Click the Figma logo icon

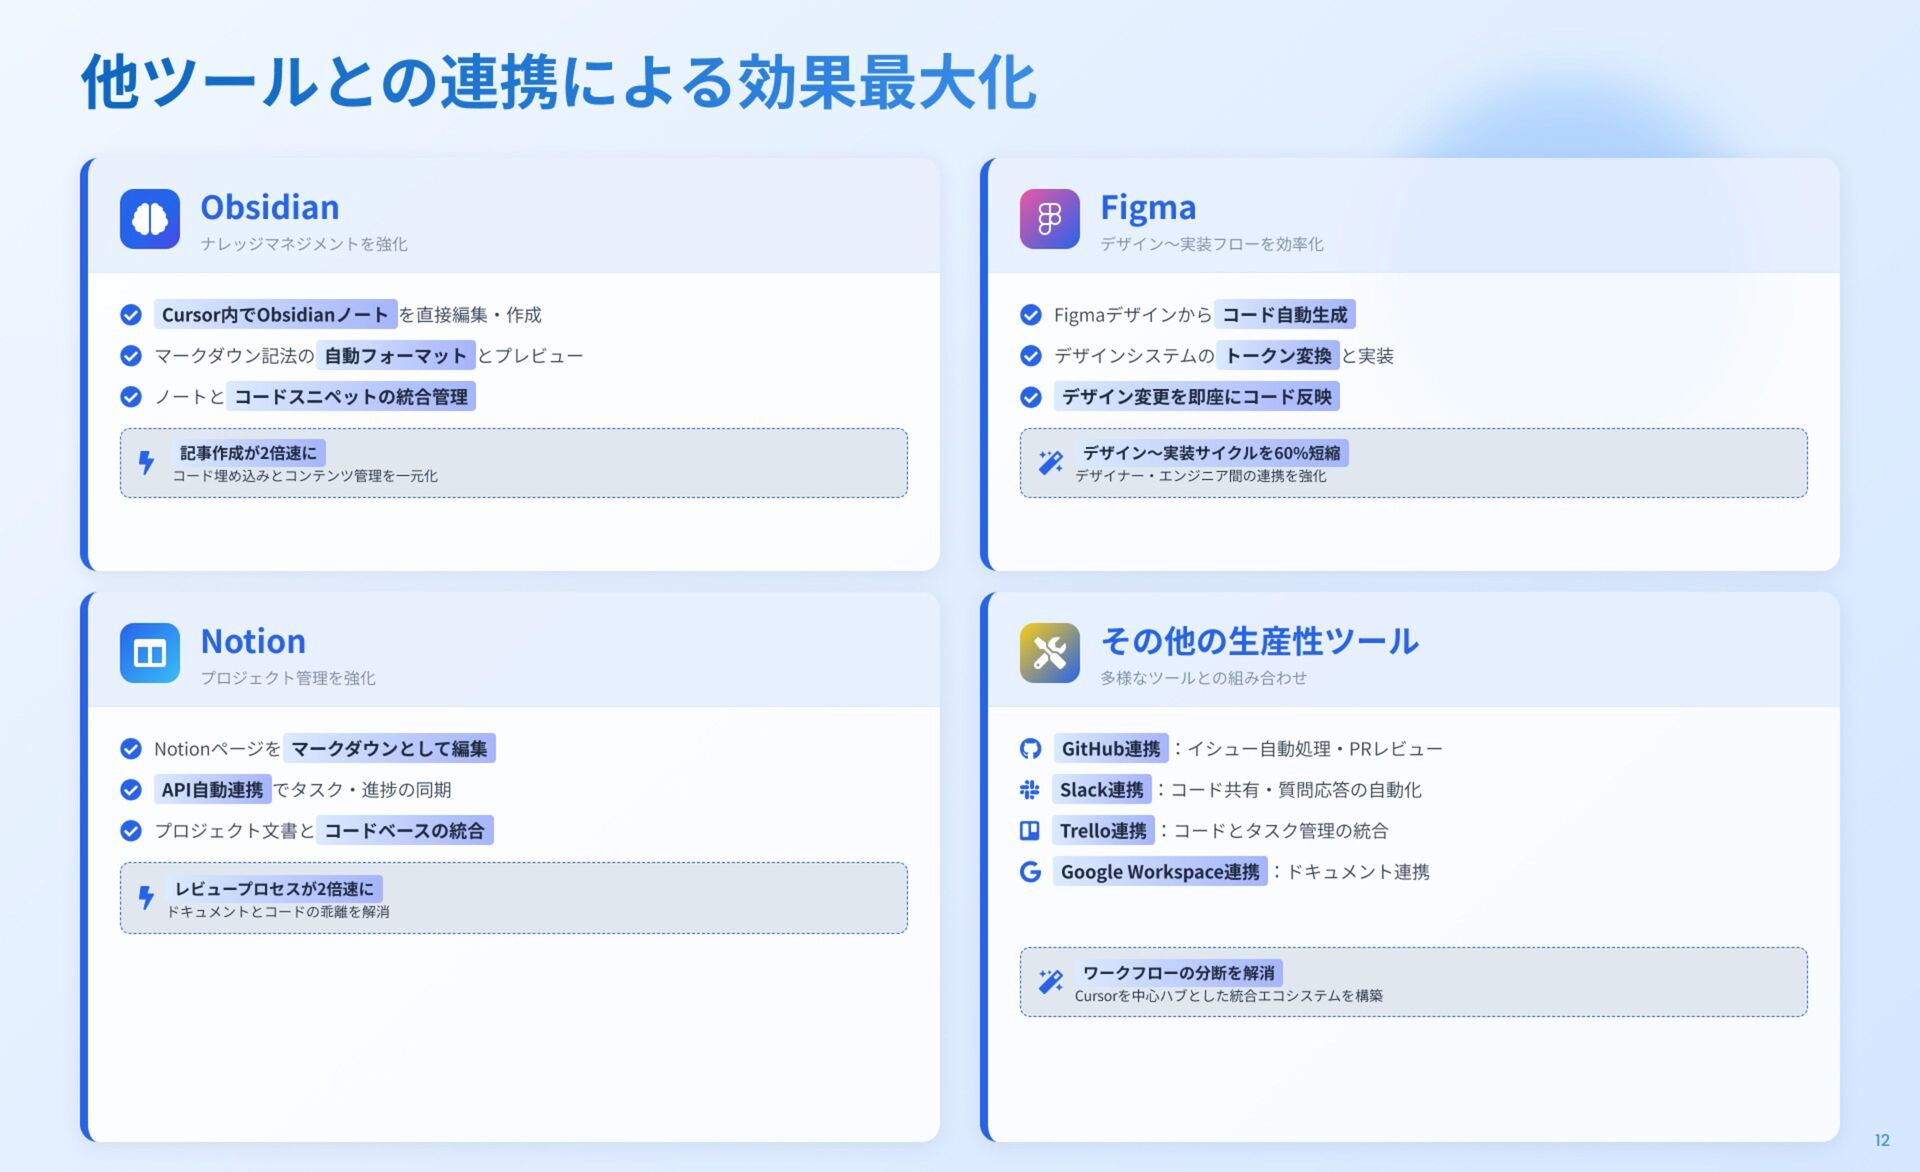point(1050,219)
